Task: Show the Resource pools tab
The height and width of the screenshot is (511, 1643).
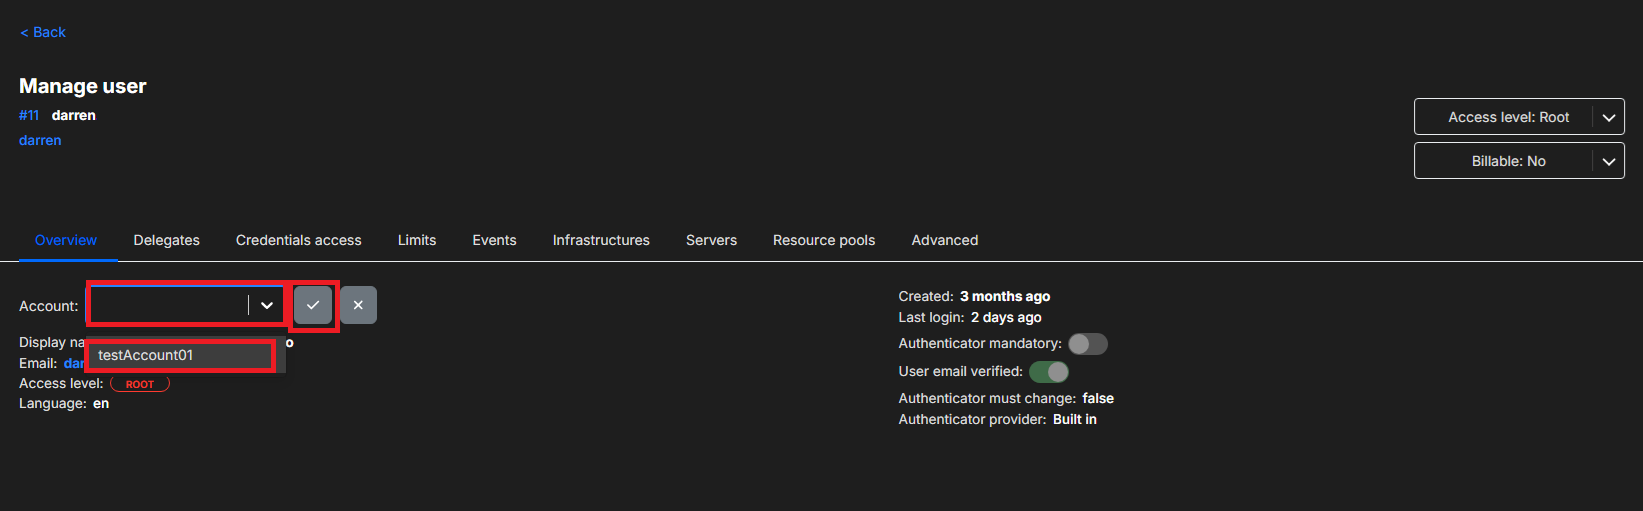Action: [x=823, y=240]
